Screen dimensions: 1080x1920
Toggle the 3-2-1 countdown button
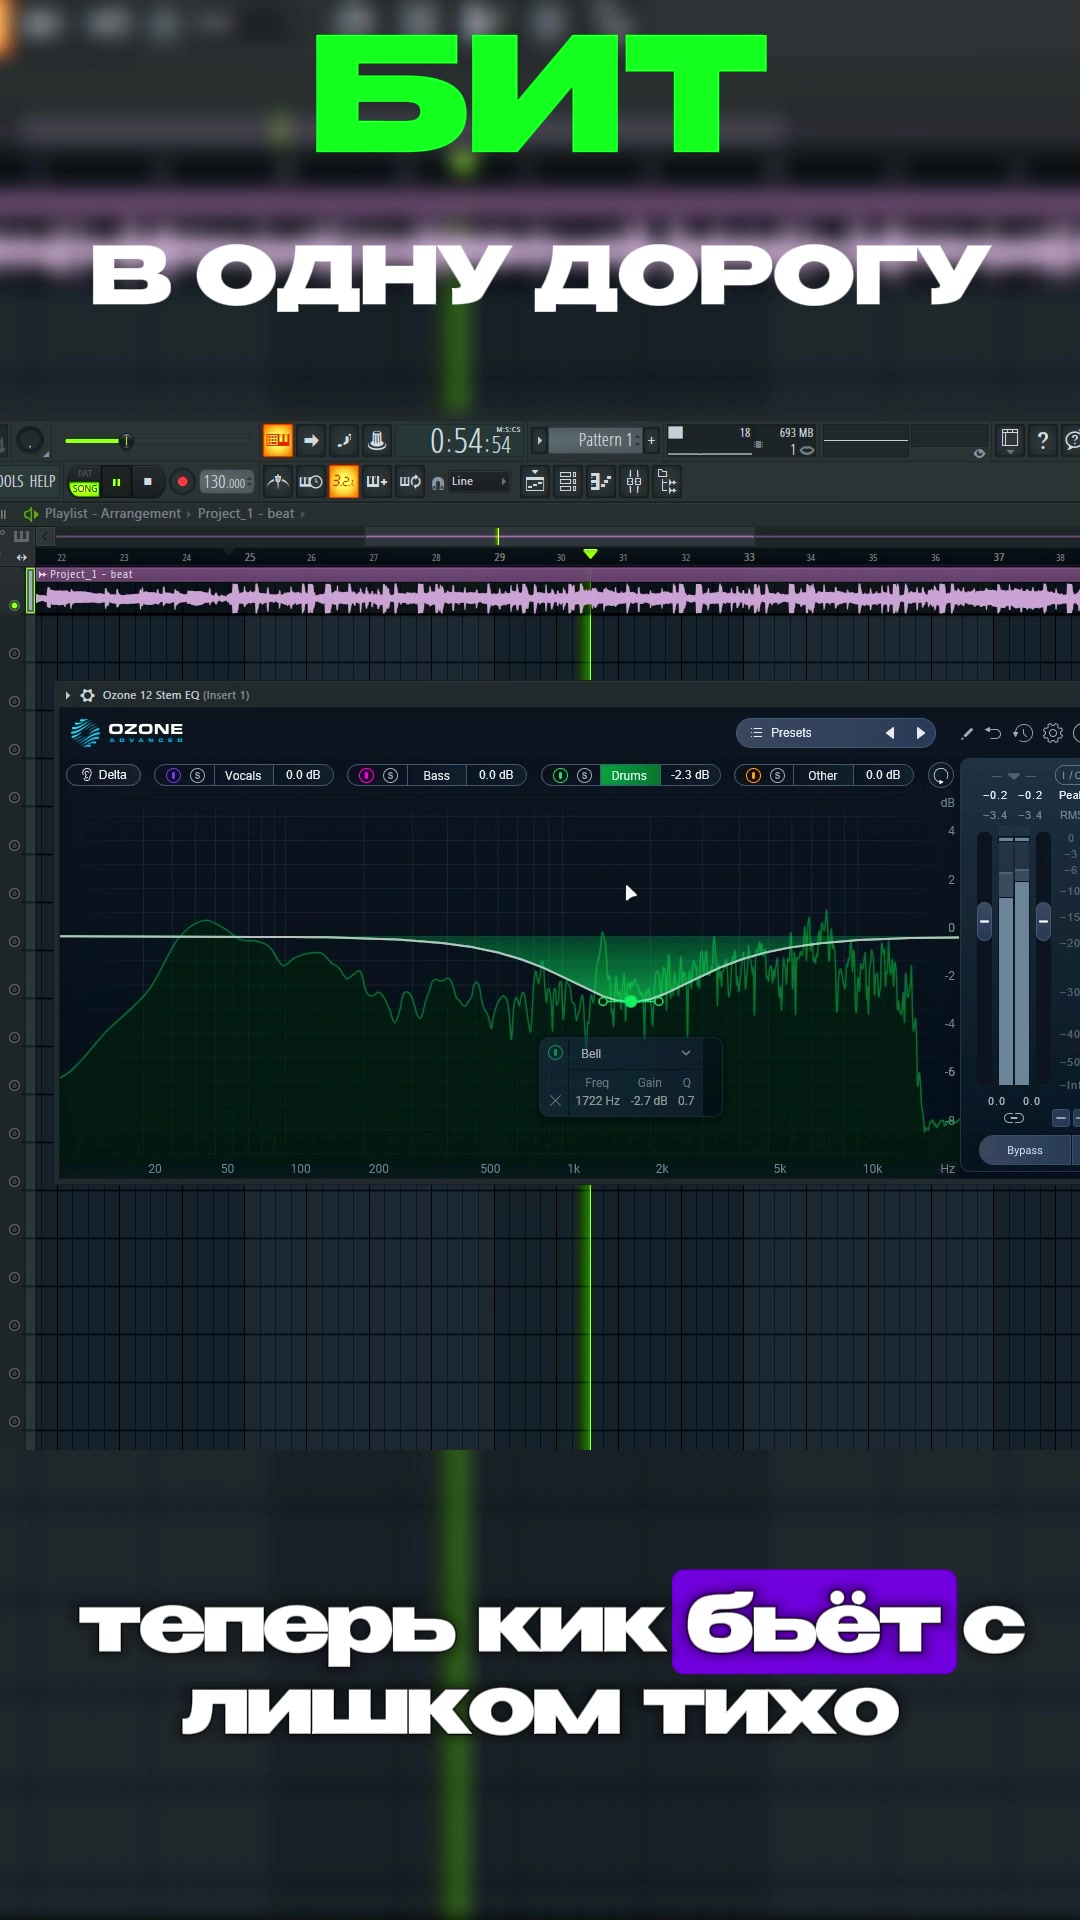click(x=344, y=482)
